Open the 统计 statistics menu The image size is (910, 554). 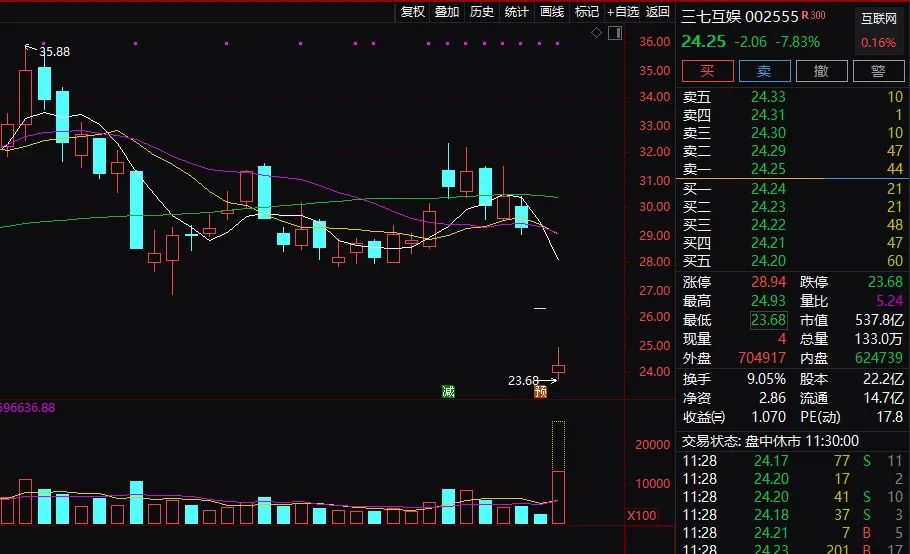516,12
